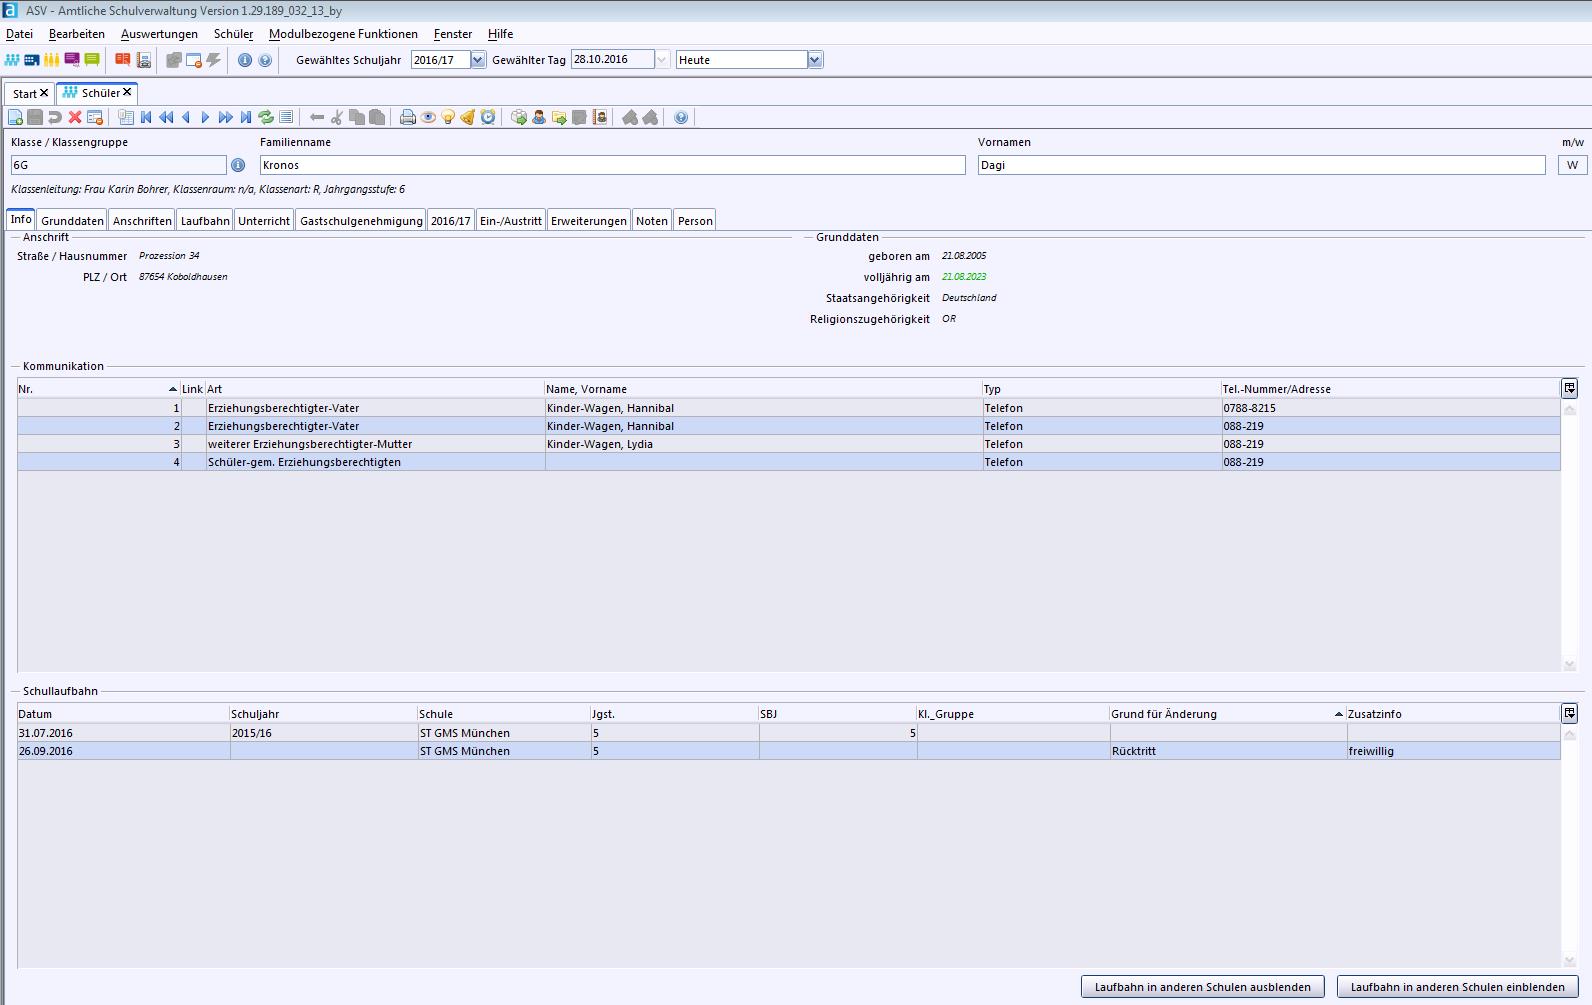Viewport: 1592px width, 1005px height.
Task: Click the alarm clock icon
Action: (x=488, y=117)
